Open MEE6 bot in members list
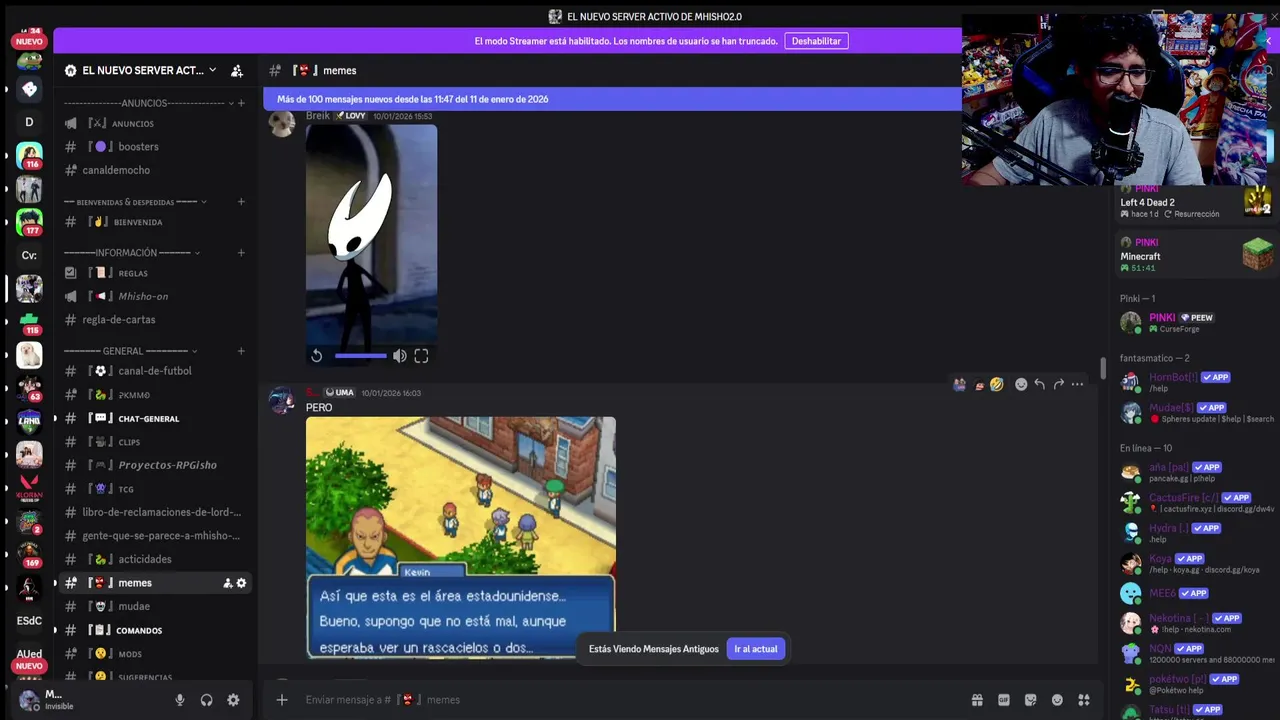This screenshot has width=1280, height=720. (1195, 593)
